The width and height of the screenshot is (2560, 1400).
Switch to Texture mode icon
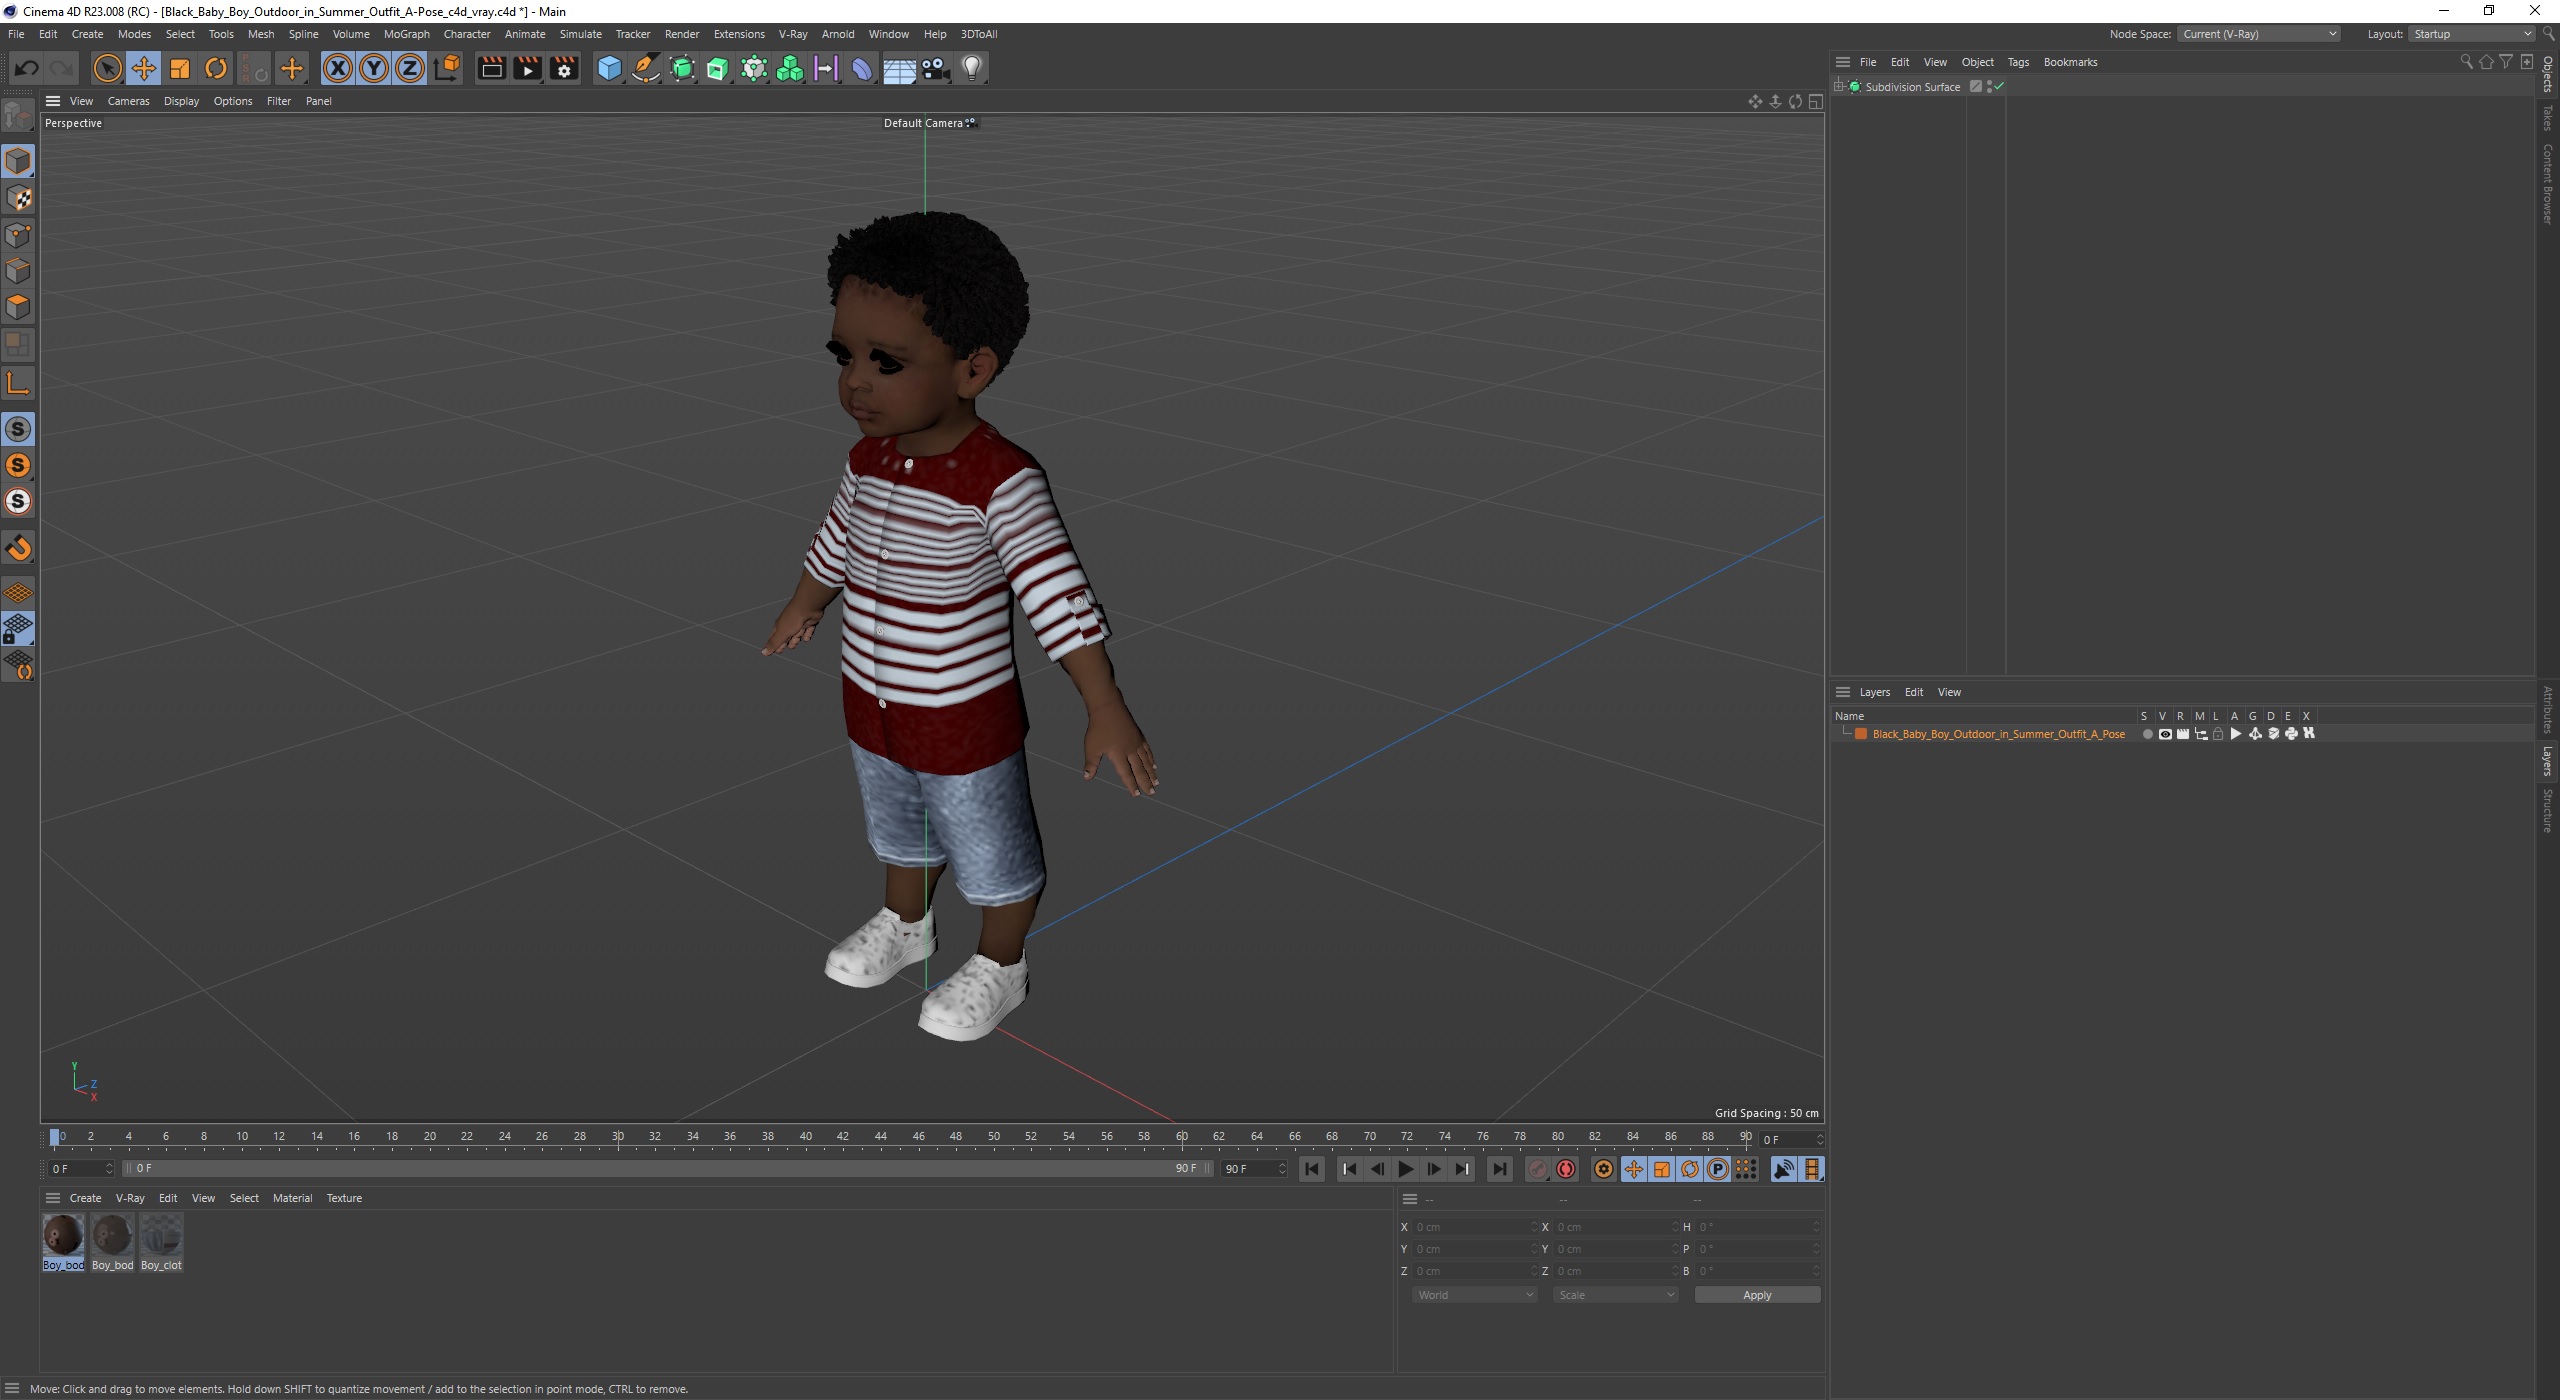[18, 198]
